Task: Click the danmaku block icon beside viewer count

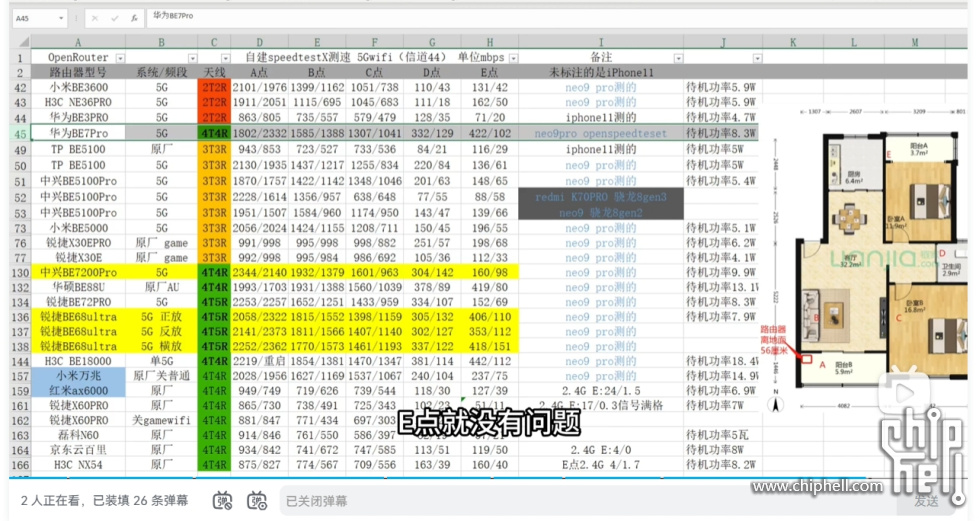Action: [222, 501]
